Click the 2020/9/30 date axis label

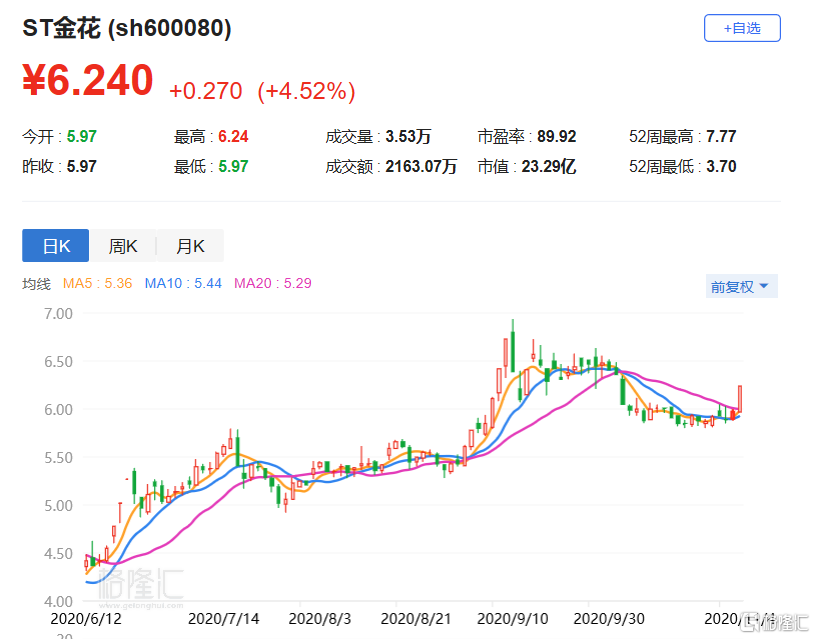point(609,619)
